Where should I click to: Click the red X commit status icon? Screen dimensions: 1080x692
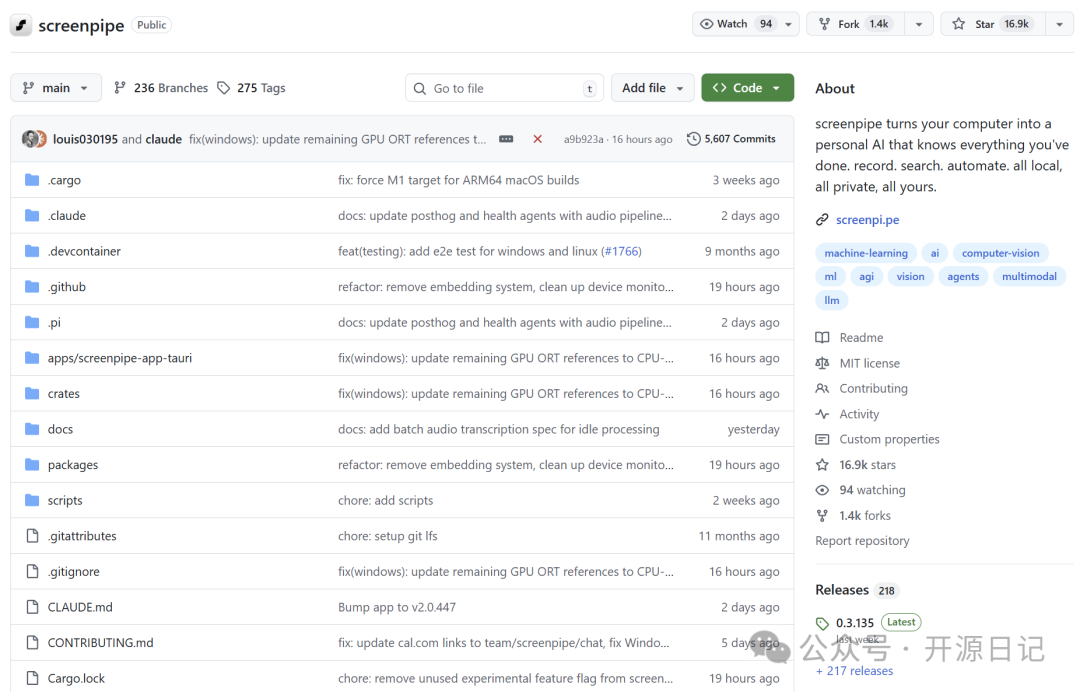pos(537,139)
